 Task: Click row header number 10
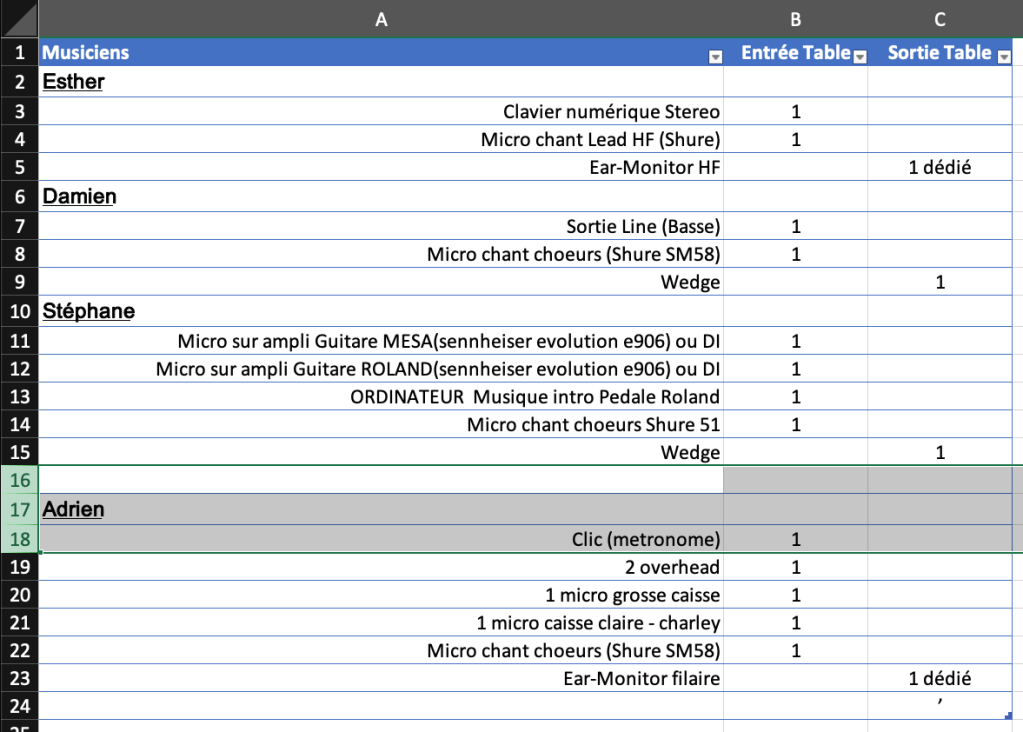[20, 311]
